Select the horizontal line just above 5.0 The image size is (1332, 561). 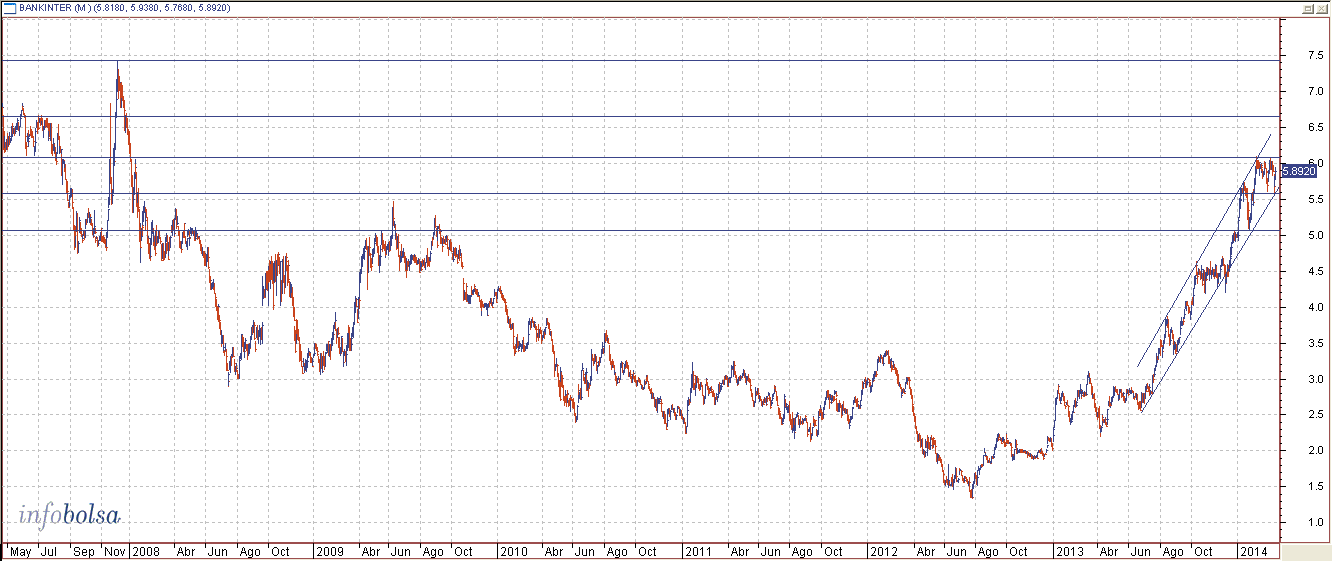tap(640, 231)
